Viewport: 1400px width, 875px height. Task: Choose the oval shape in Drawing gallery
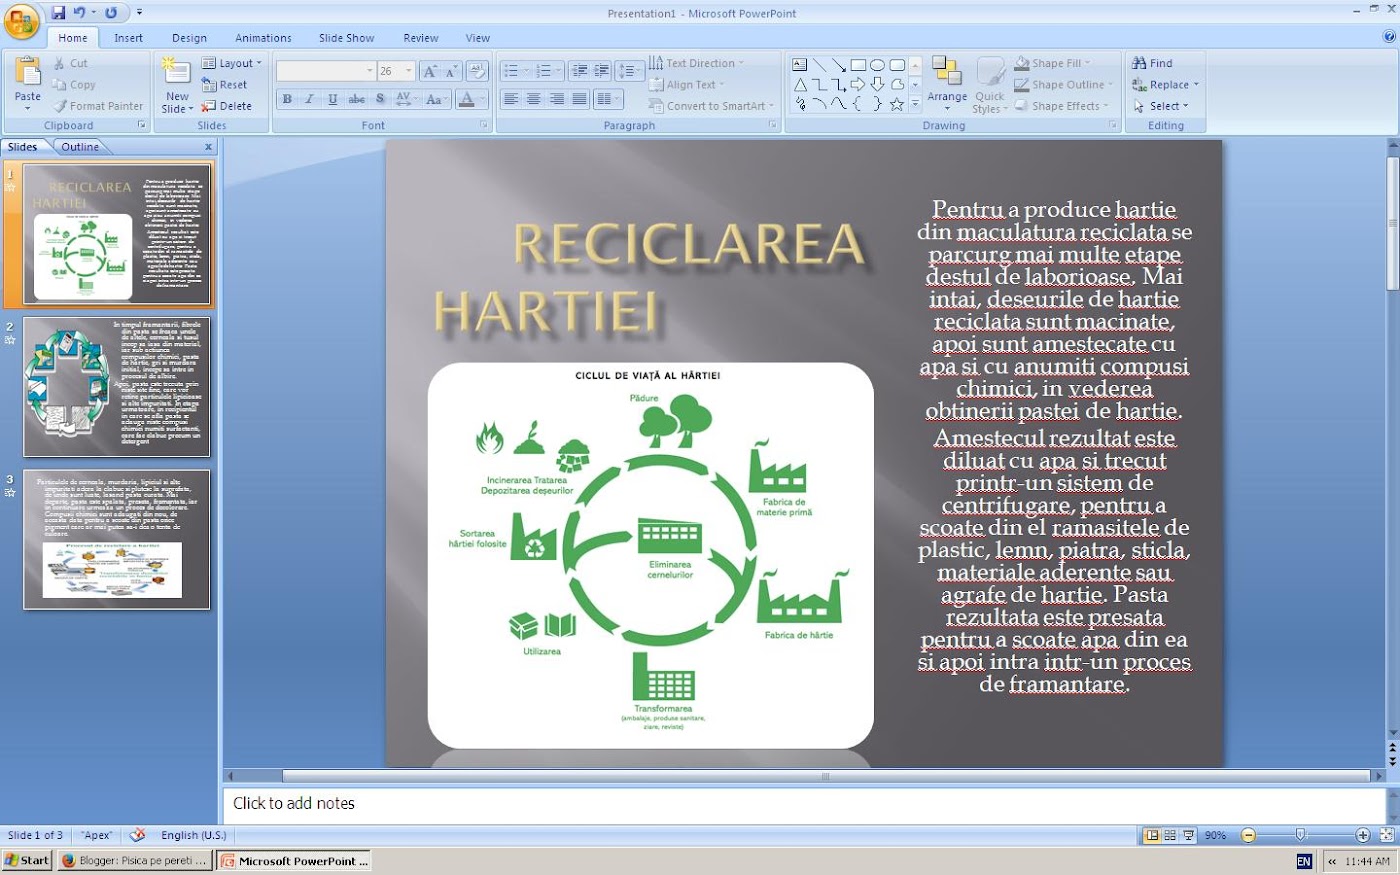pos(877,65)
